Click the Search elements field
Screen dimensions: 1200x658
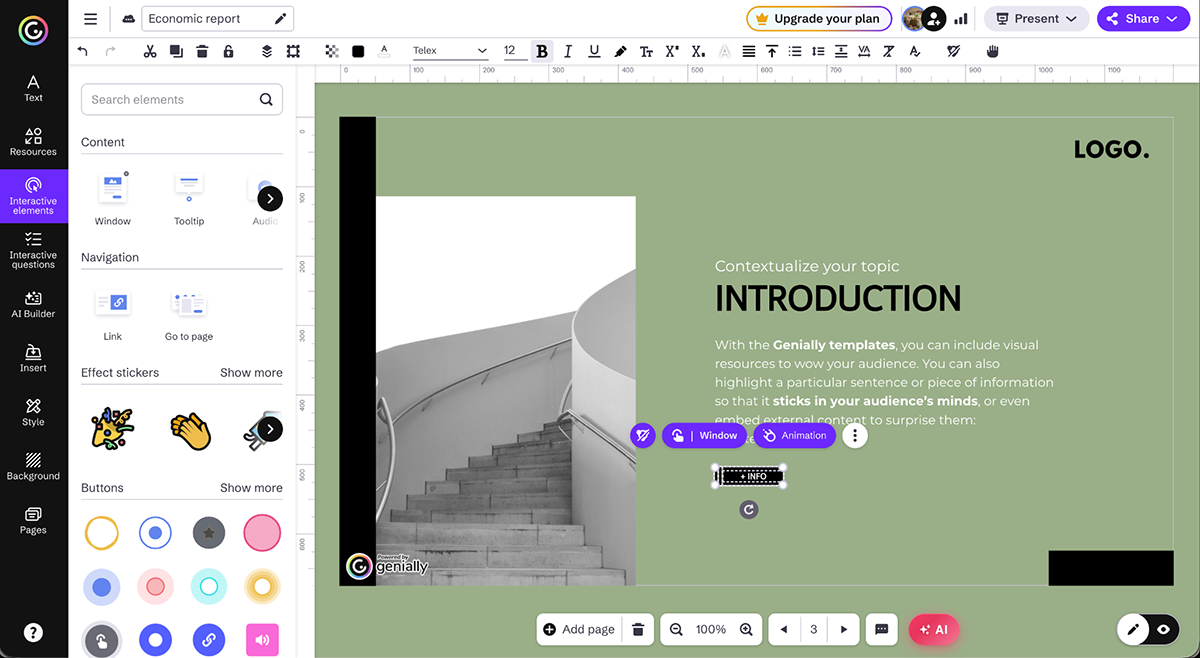pyautogui.click(x=181, y=99)
